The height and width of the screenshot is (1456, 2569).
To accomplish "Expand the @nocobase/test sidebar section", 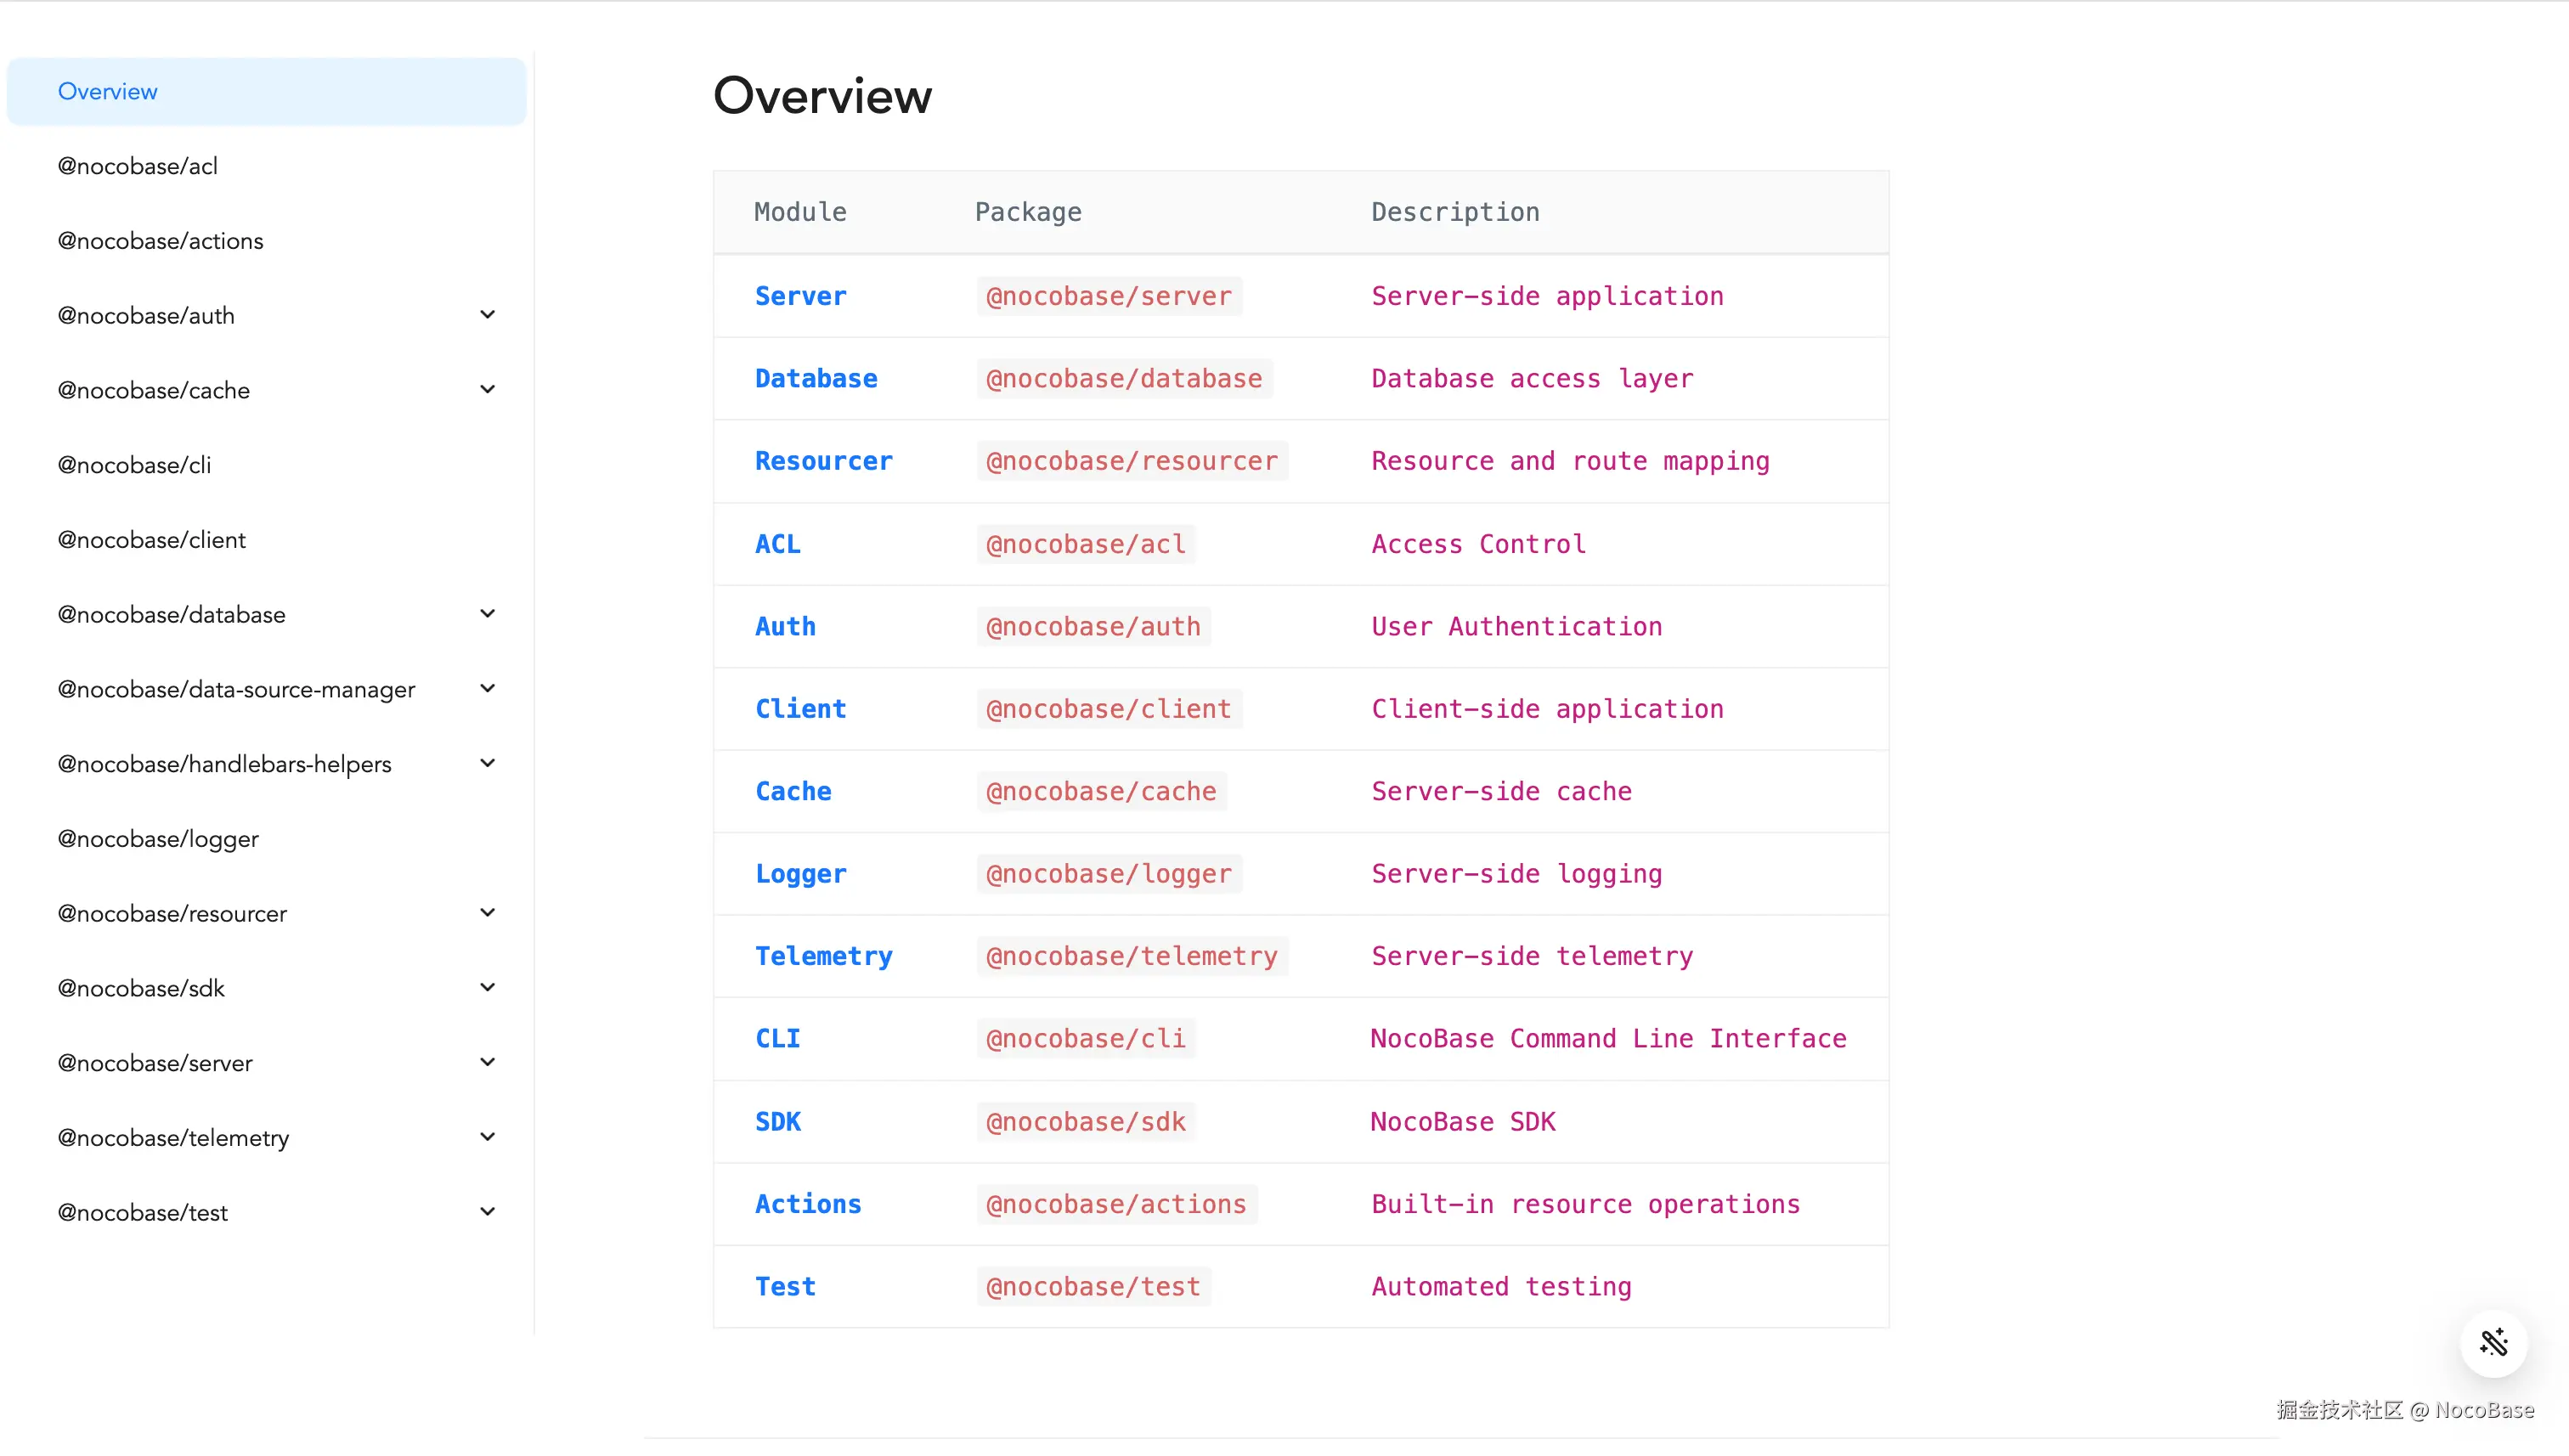I will (488, 1211).
